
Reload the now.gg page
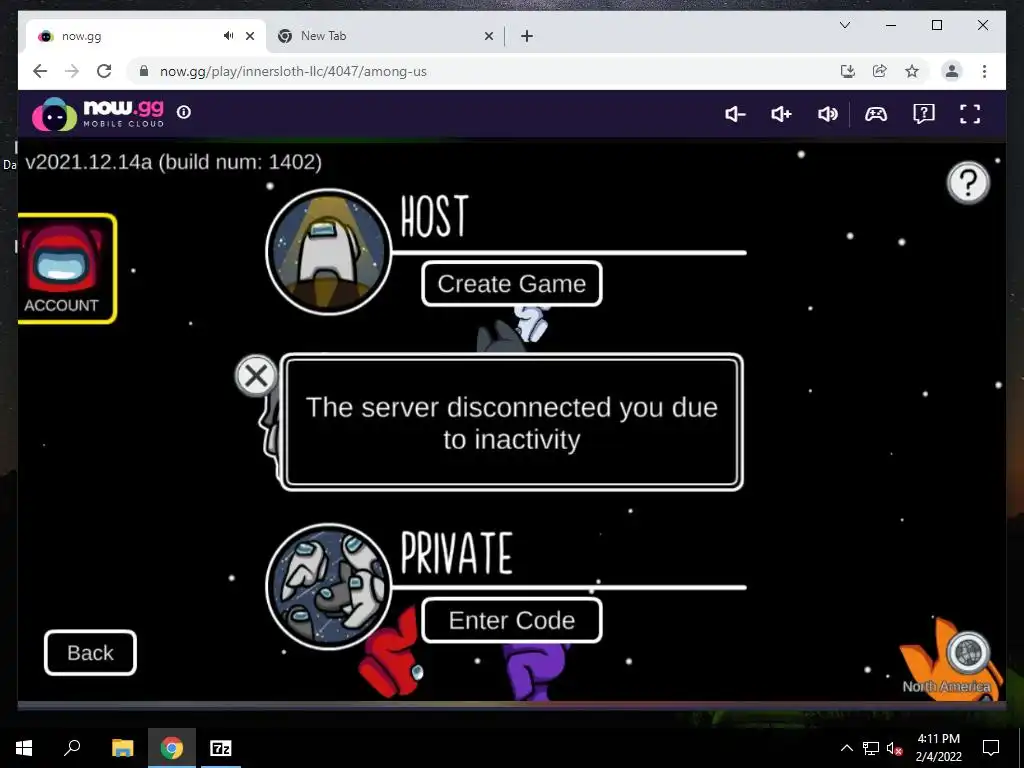tap(104, 71)
